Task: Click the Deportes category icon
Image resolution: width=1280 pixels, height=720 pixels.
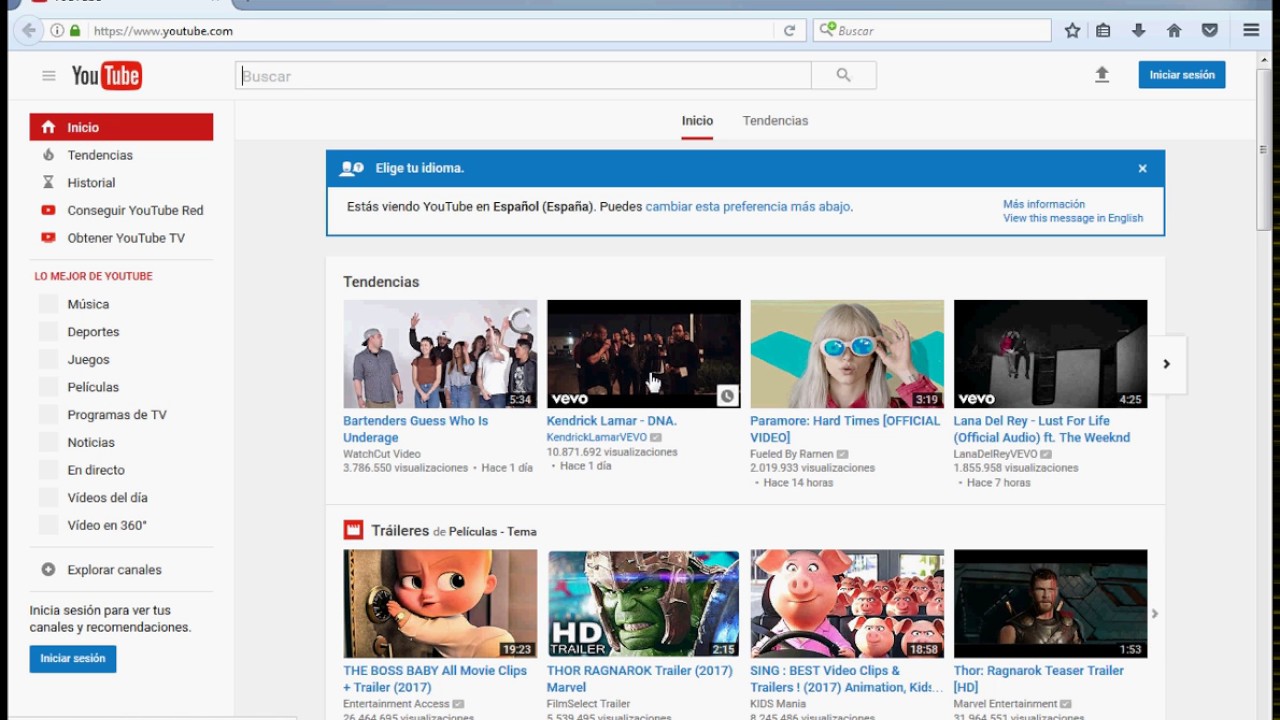Action: coord(48,332)
